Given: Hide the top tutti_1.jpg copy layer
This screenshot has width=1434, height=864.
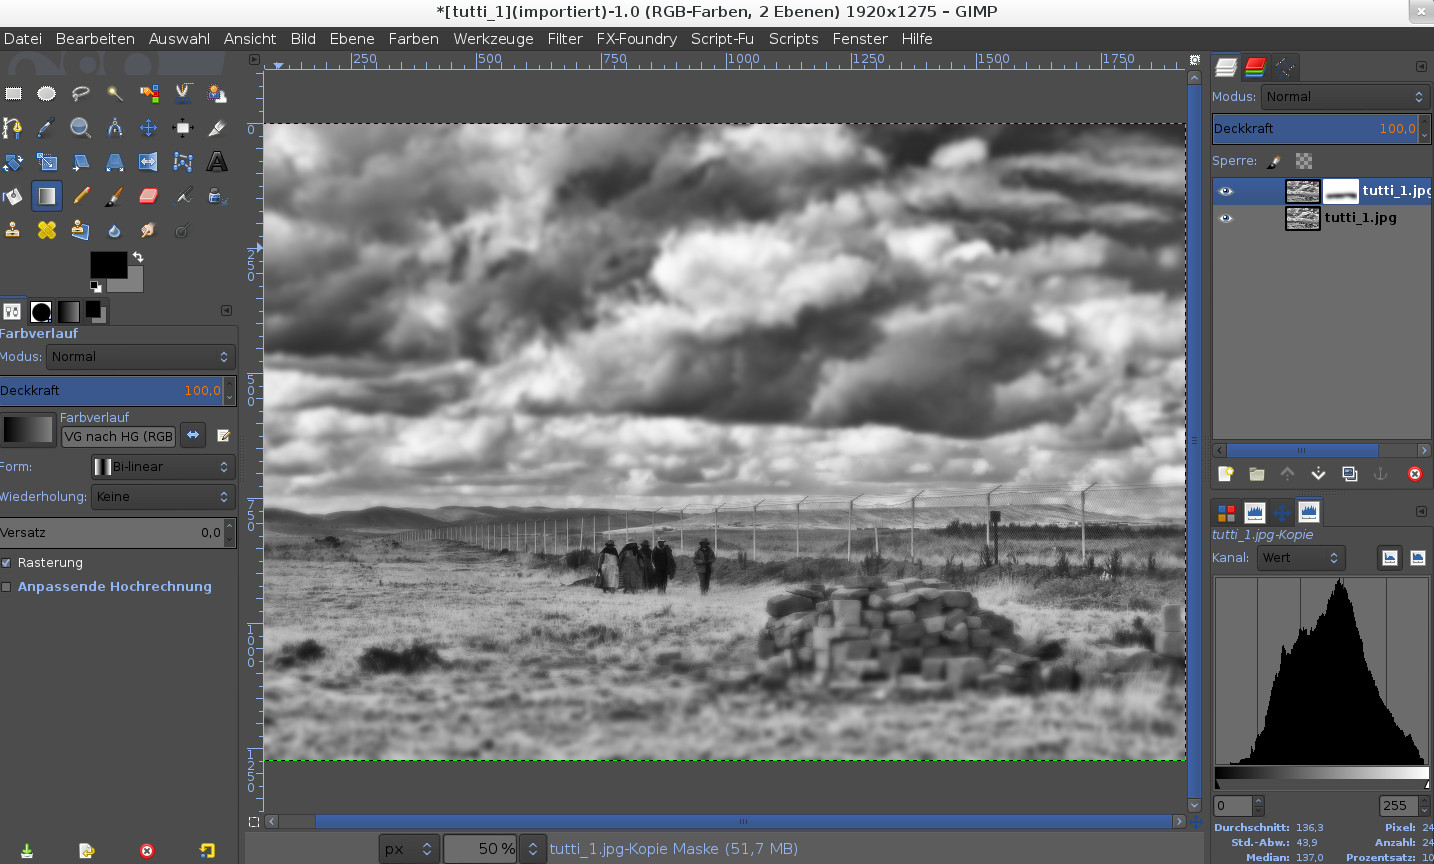Looking at the screenshot, I should [1227, 191].
